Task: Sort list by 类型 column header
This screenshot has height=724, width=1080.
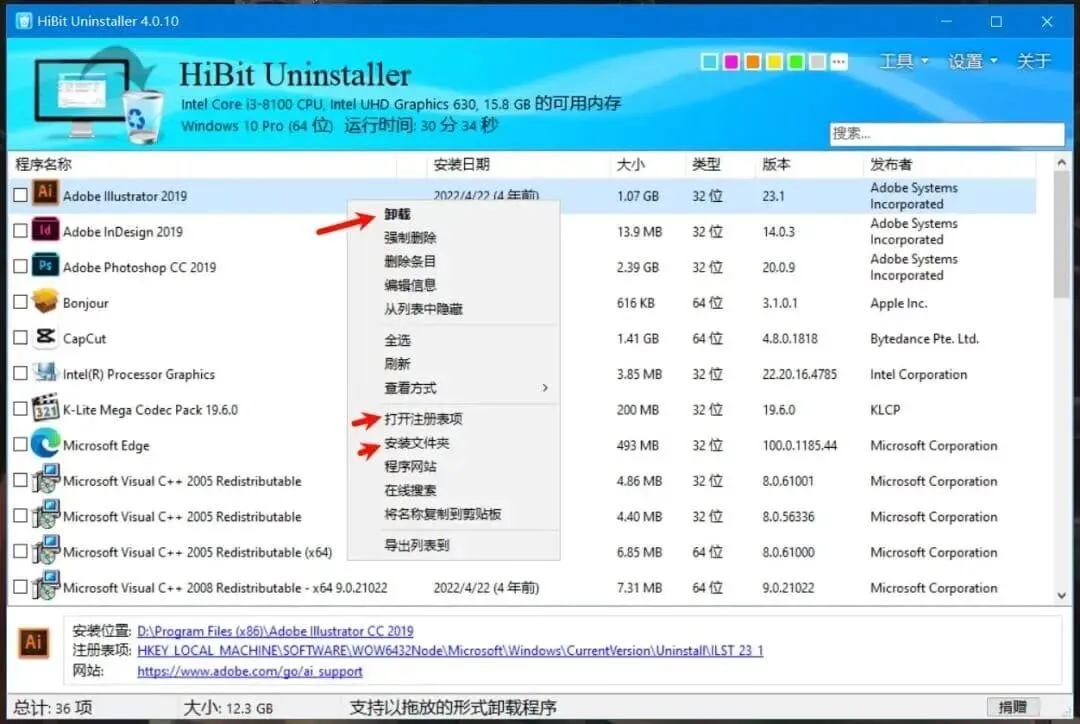Action: point(706,164)
